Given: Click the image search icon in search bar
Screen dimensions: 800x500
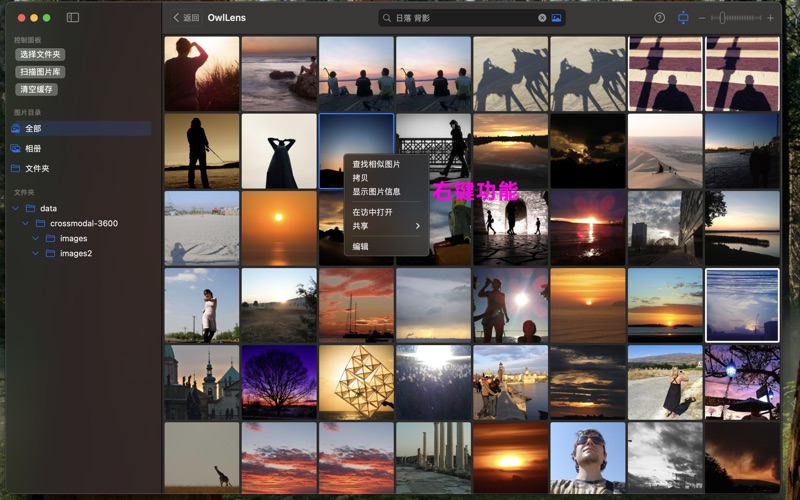Looking at the screenshot, I should (x=556, y=18).
